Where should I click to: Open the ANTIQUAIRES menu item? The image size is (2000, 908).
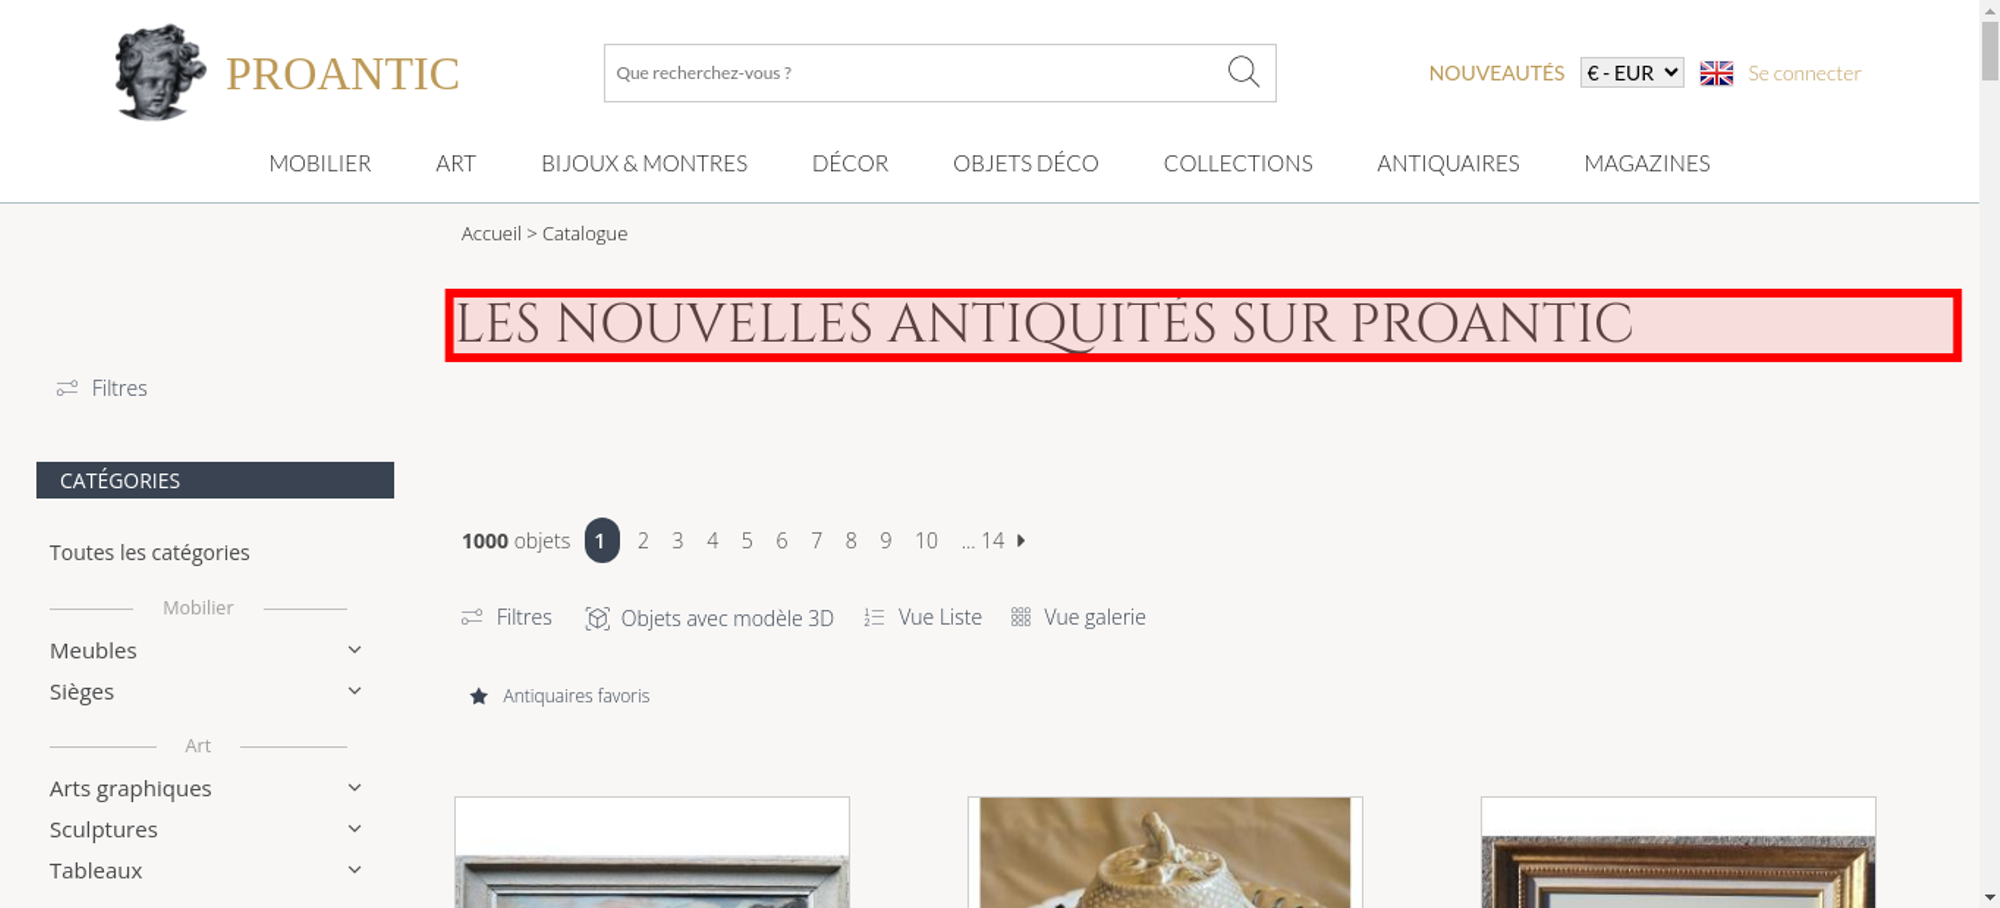(1448, 163)
